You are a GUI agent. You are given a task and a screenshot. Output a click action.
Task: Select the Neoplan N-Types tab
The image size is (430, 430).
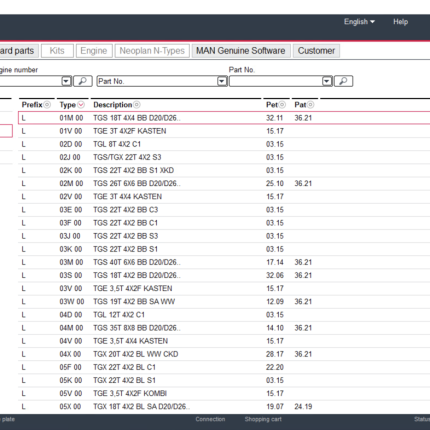(x=152, y=51)
